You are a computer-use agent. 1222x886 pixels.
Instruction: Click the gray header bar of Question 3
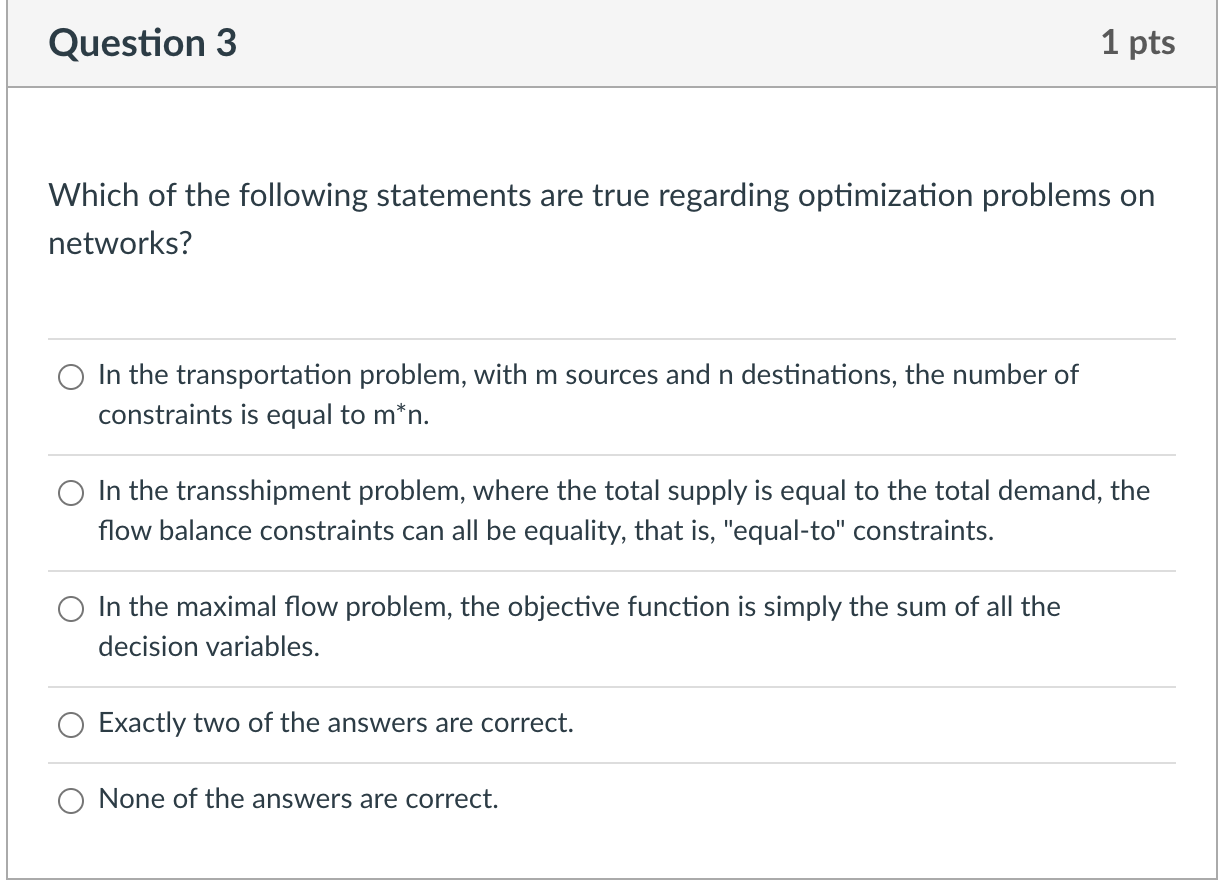[600, 42]
